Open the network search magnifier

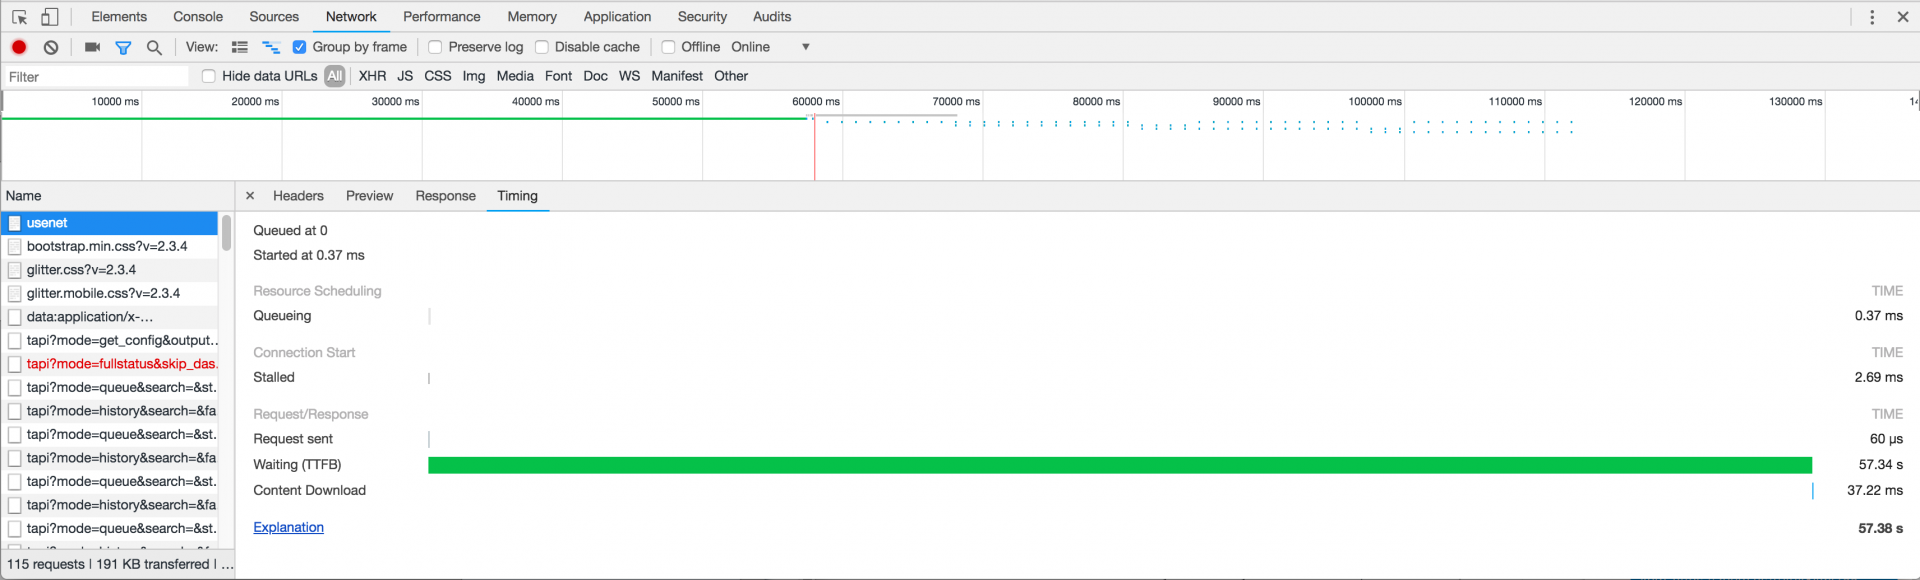pos(154,47)
